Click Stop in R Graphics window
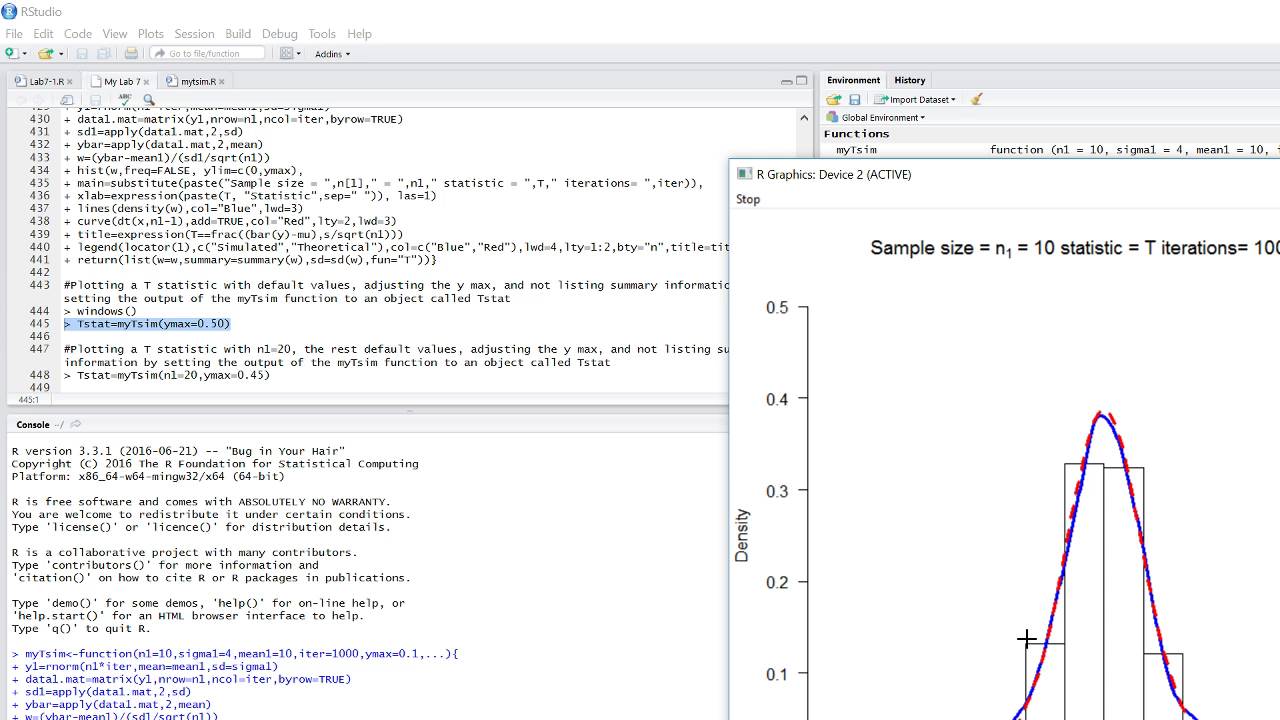Screen dimensions: 1280x720 click(748, 199)
